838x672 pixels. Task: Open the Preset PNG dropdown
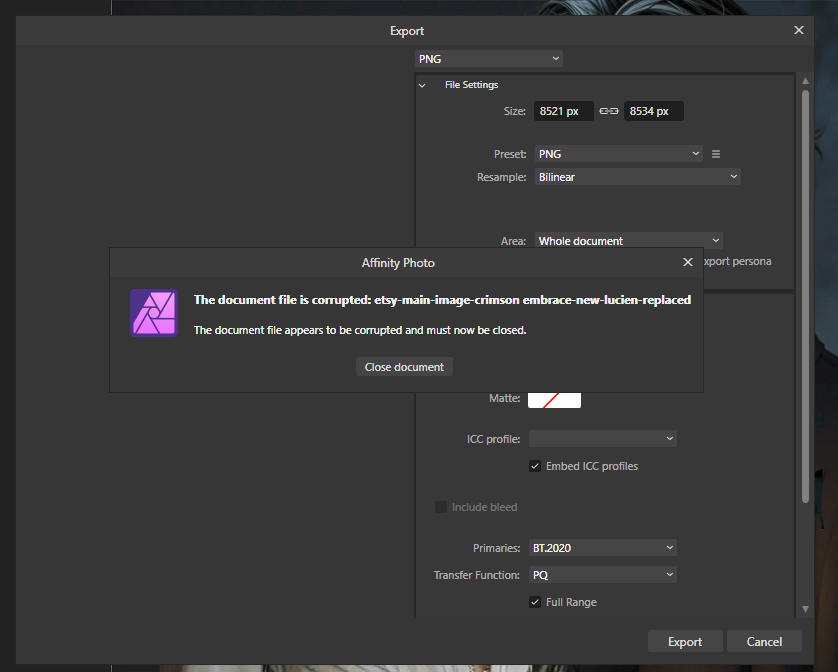point(619,154)
